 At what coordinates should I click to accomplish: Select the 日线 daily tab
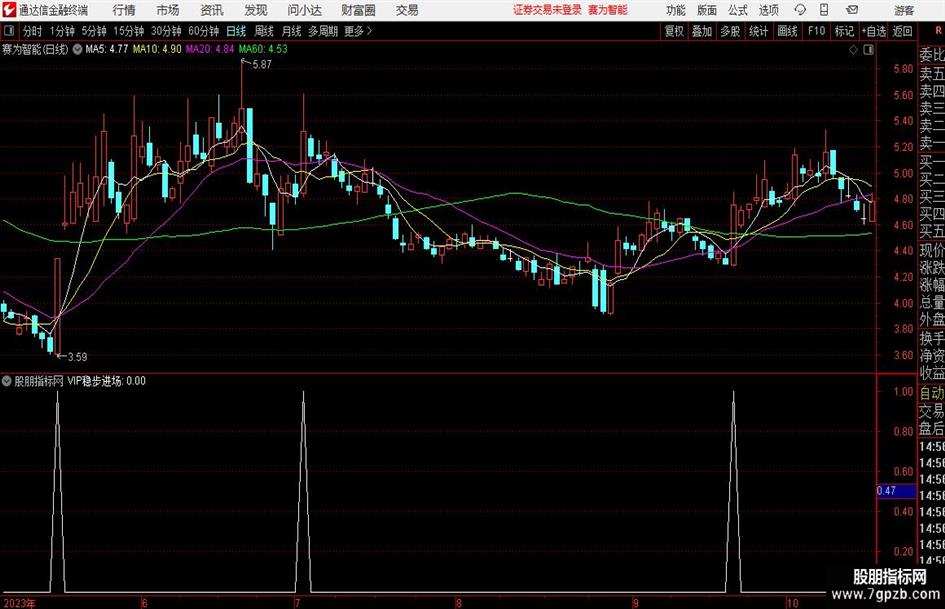pyautogui.click(x=236, y=31)
